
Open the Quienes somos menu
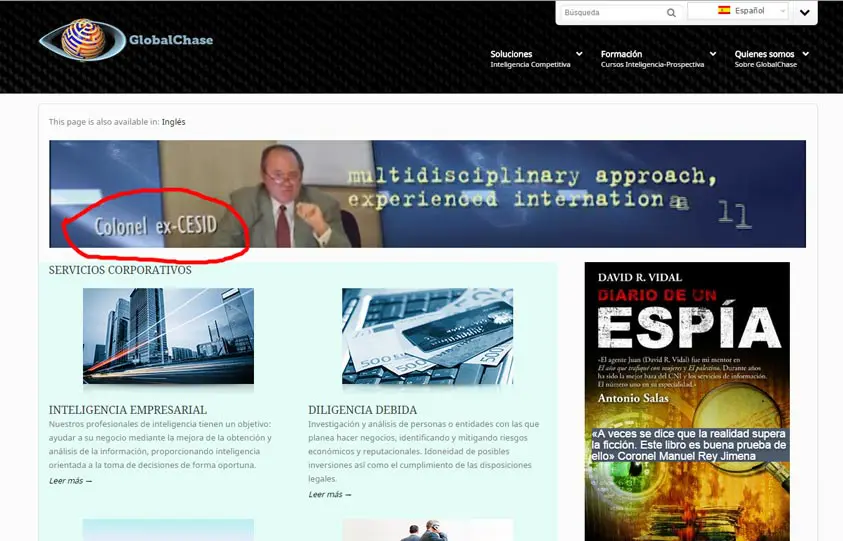click(765, 54)
